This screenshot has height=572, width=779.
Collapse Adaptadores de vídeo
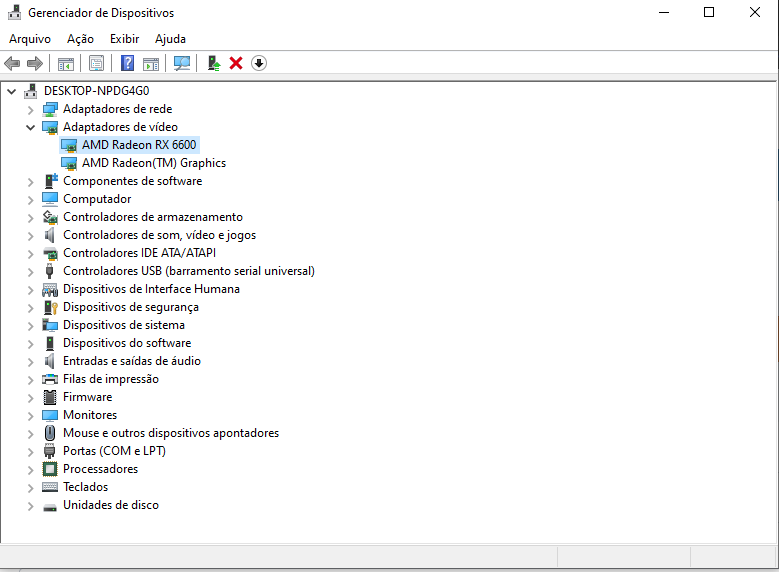(31, 128)
